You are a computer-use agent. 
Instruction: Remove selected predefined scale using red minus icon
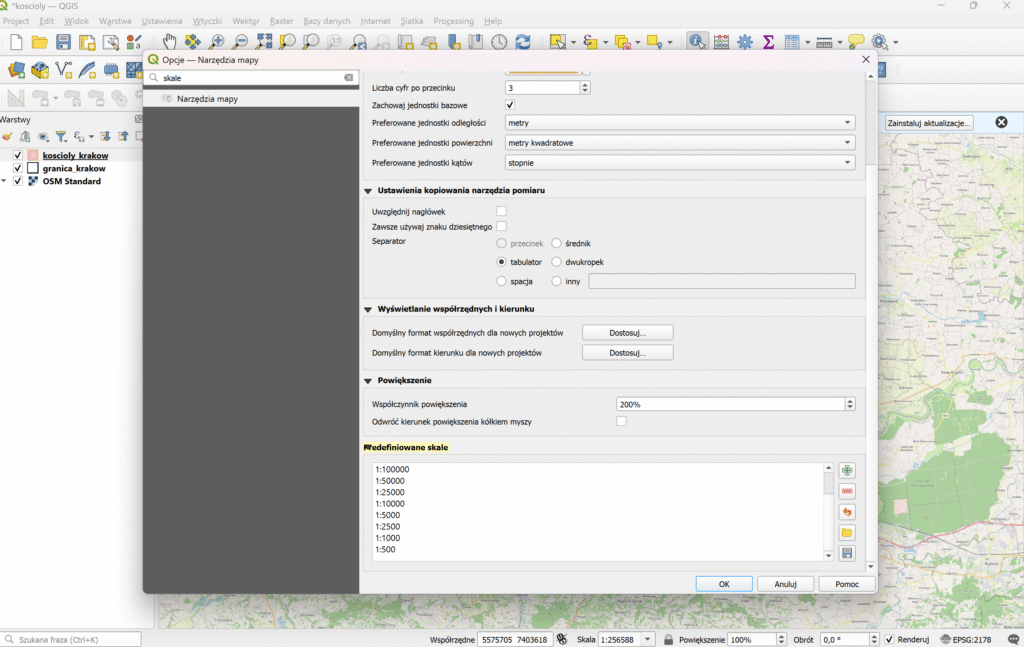tap(847, 491)
